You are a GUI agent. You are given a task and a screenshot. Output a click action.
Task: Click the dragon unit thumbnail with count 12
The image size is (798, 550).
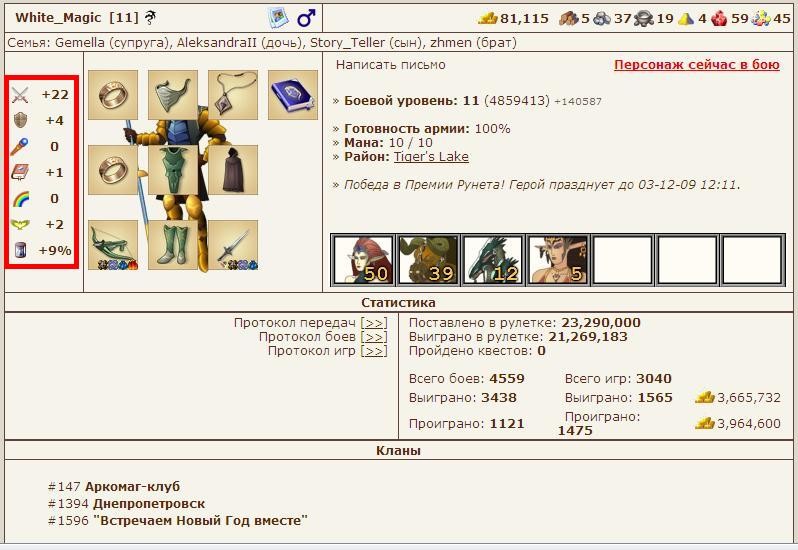[x=491, y=260]
